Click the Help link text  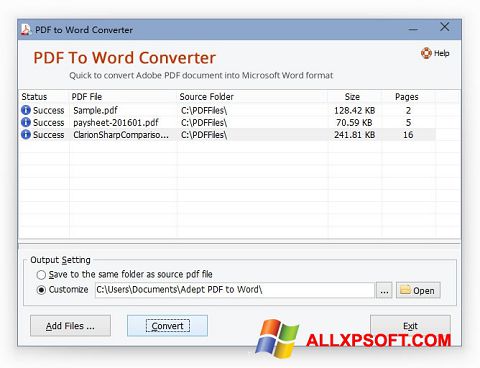[x=441, y=53]
